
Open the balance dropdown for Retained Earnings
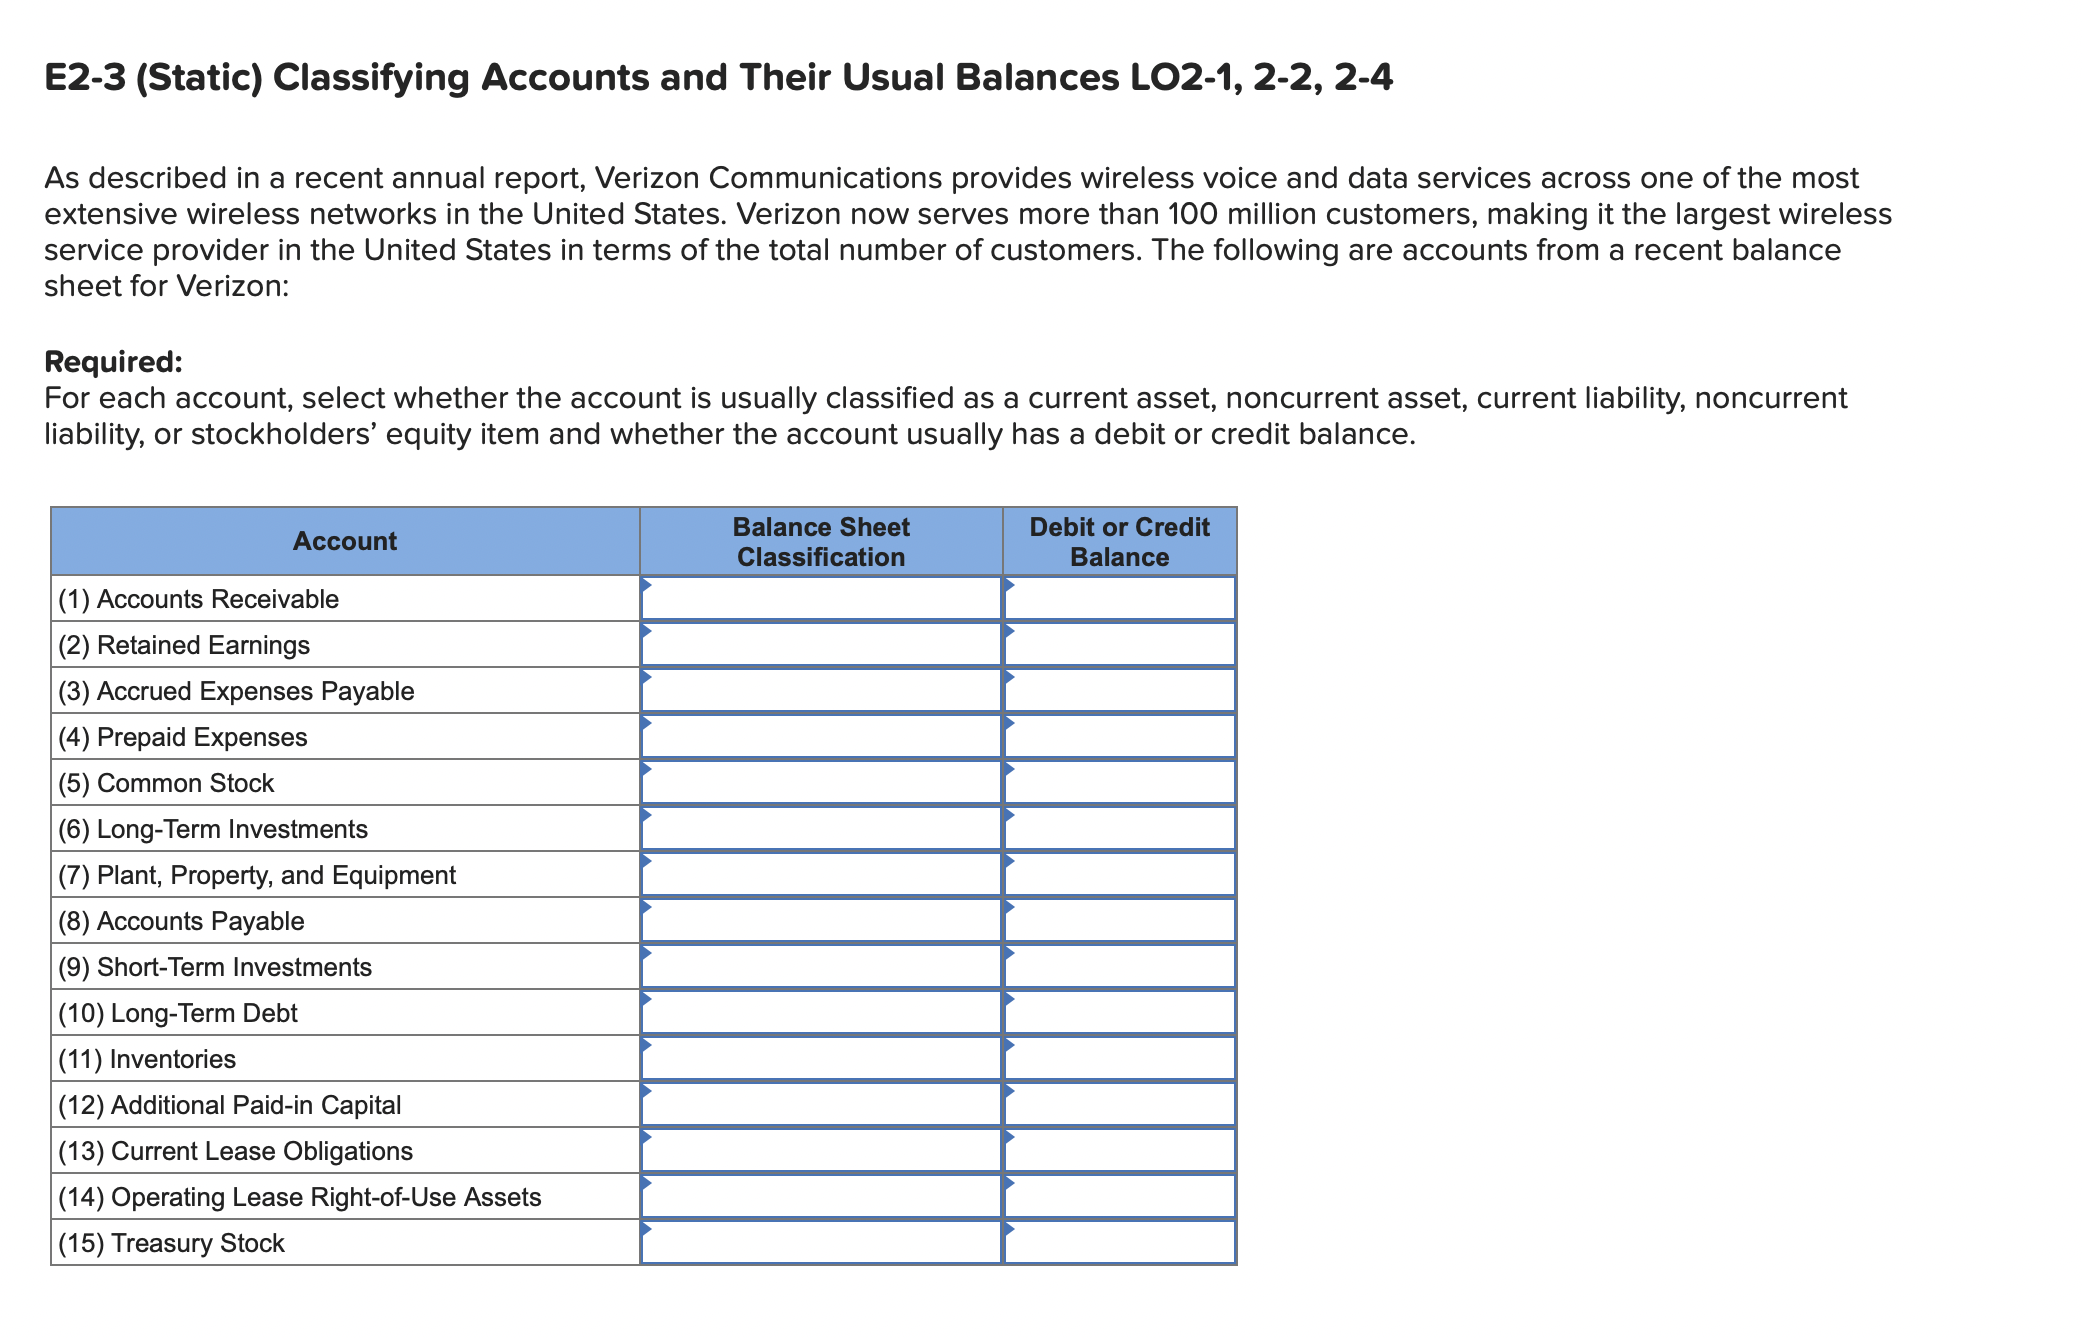pyautogui.click(x=1120, y=645)
